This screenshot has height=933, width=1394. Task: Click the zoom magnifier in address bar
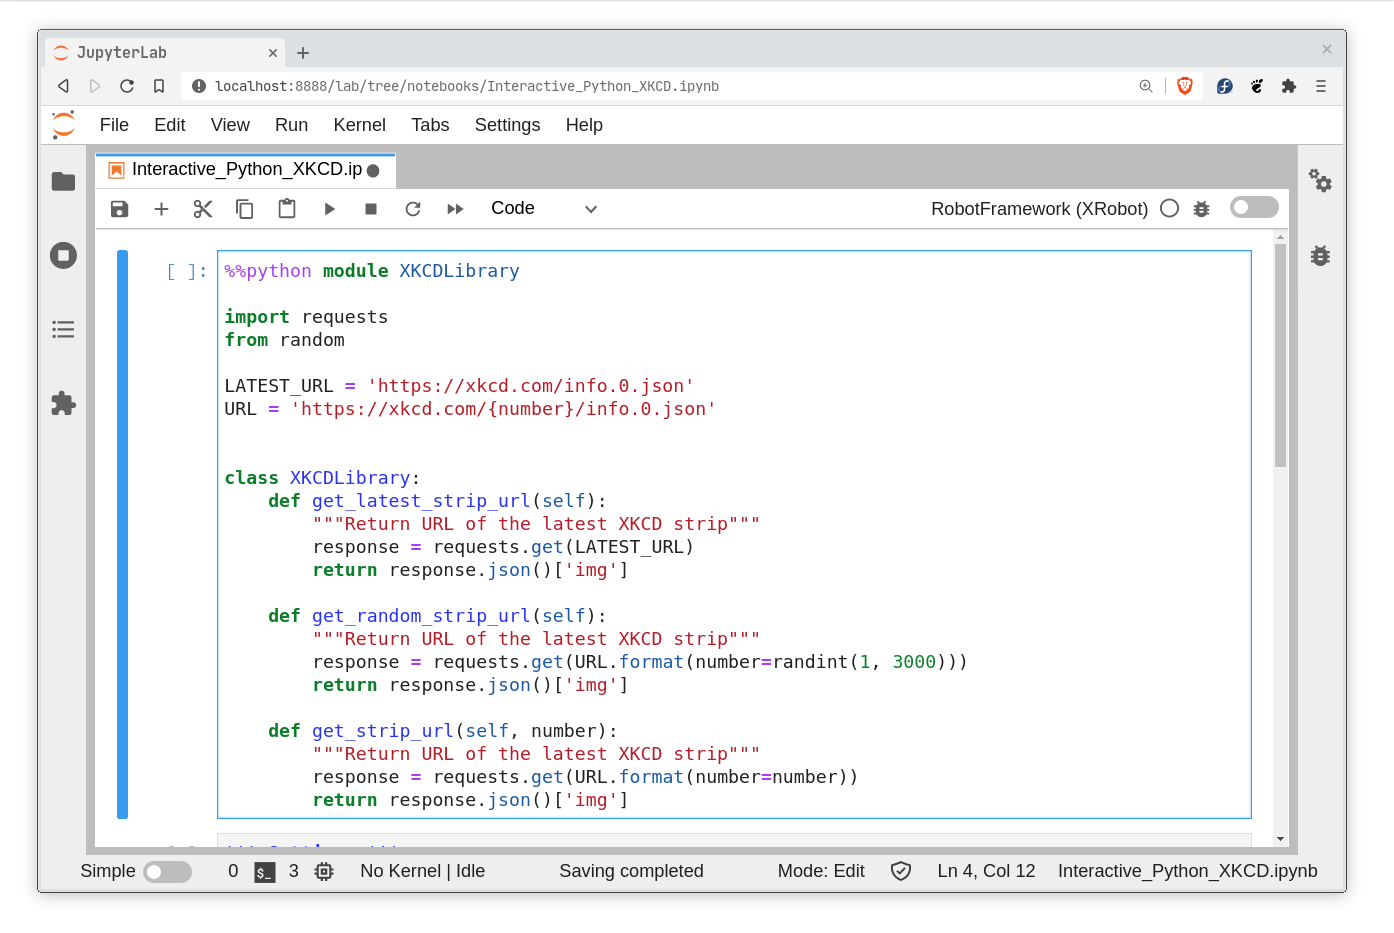point(1146,86)
